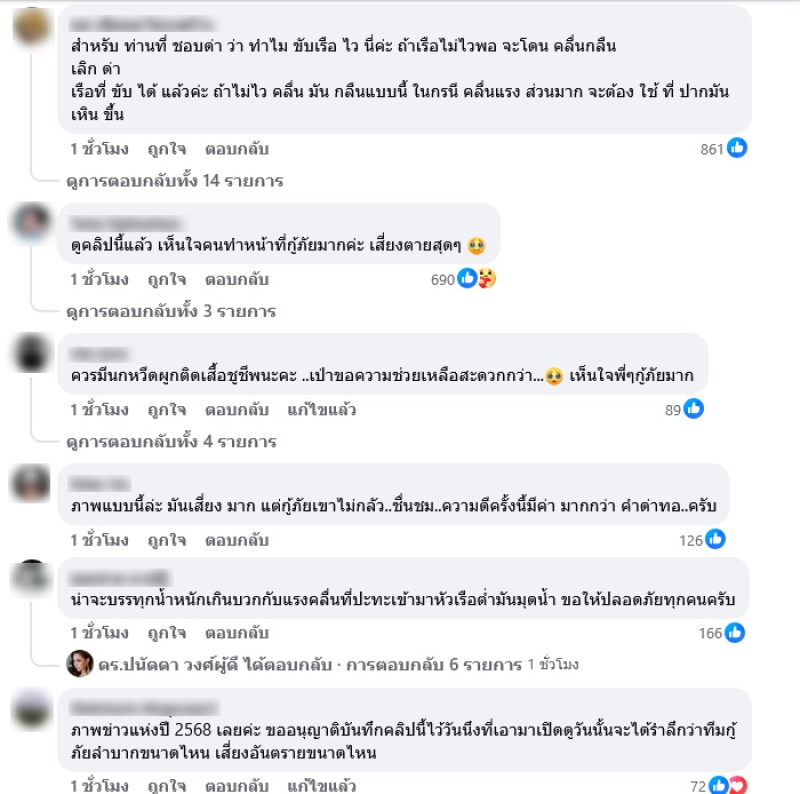800x794 pixels.
Task: Click the like icon next to 126
Action: pos(715,539)
